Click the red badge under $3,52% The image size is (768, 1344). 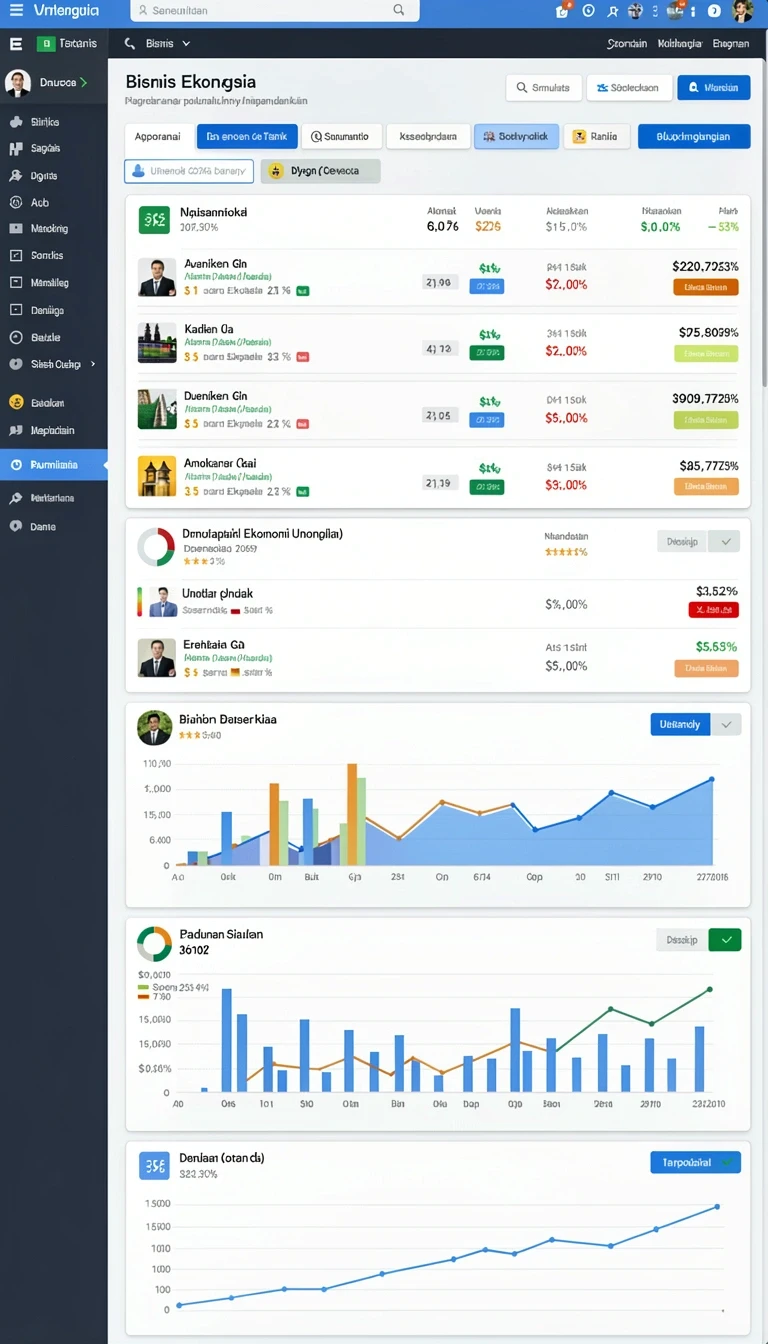pos(714,609)
